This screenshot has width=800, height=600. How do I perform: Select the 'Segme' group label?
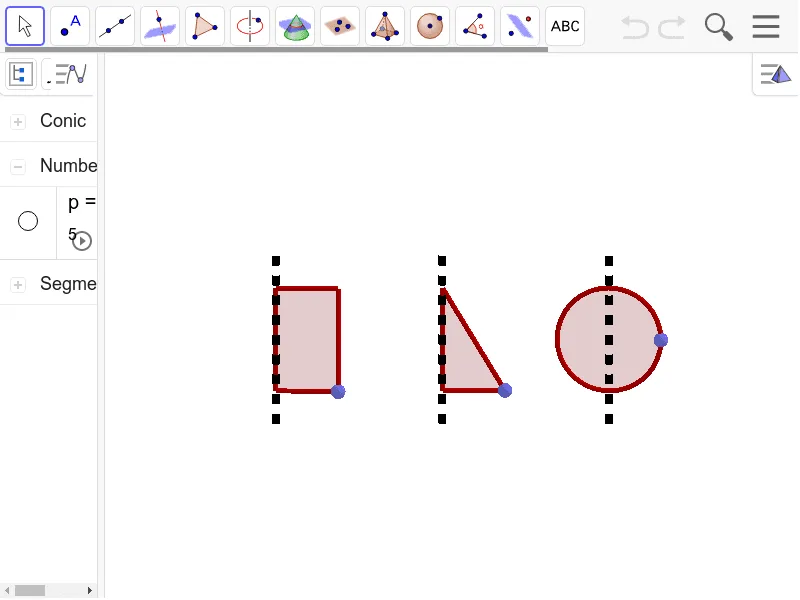[x=68, y=284]
